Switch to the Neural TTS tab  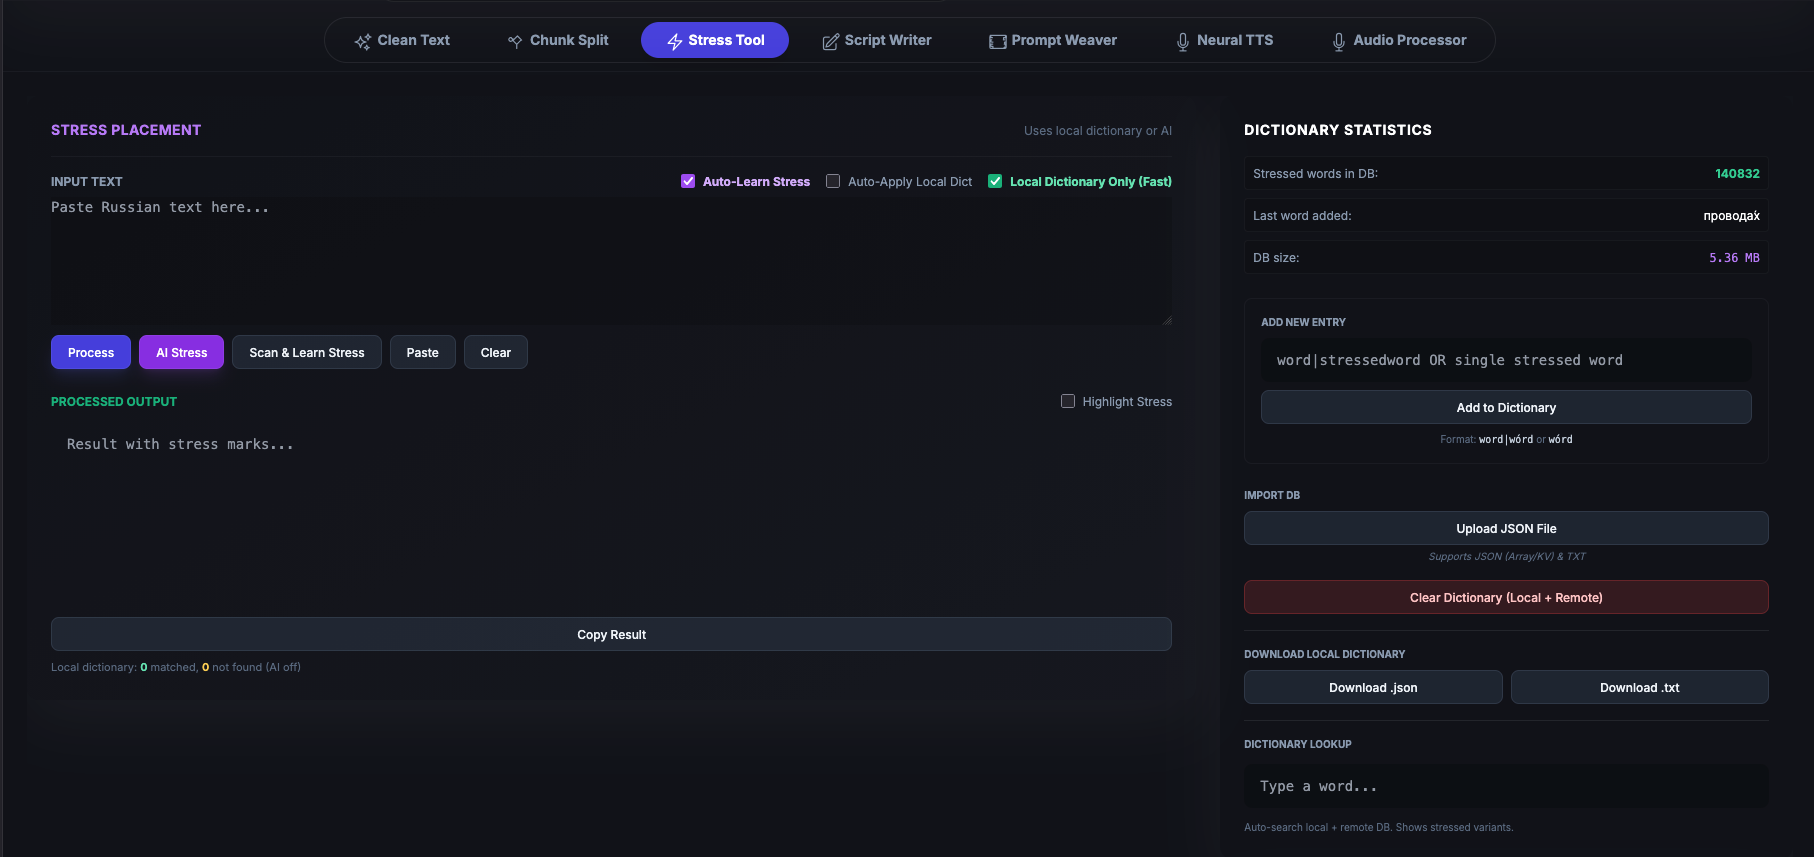[1225, 40]
